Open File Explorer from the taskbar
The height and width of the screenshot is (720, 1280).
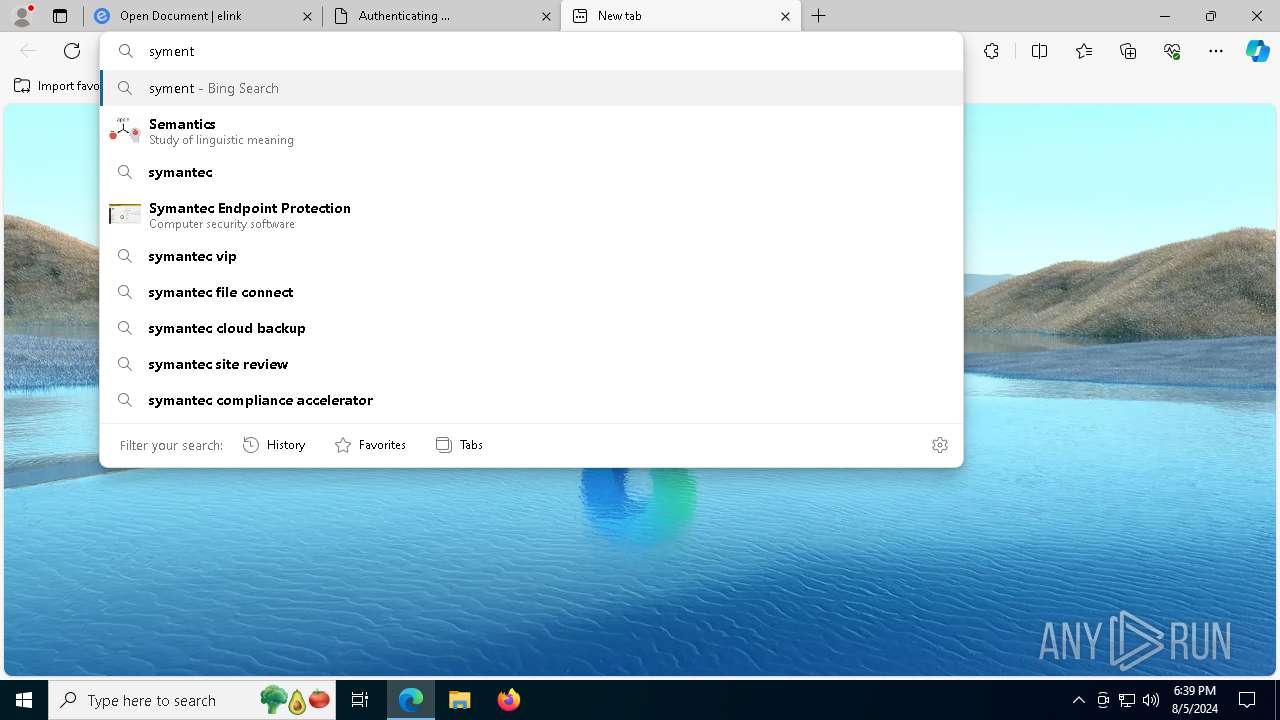[x=459, y=700]
